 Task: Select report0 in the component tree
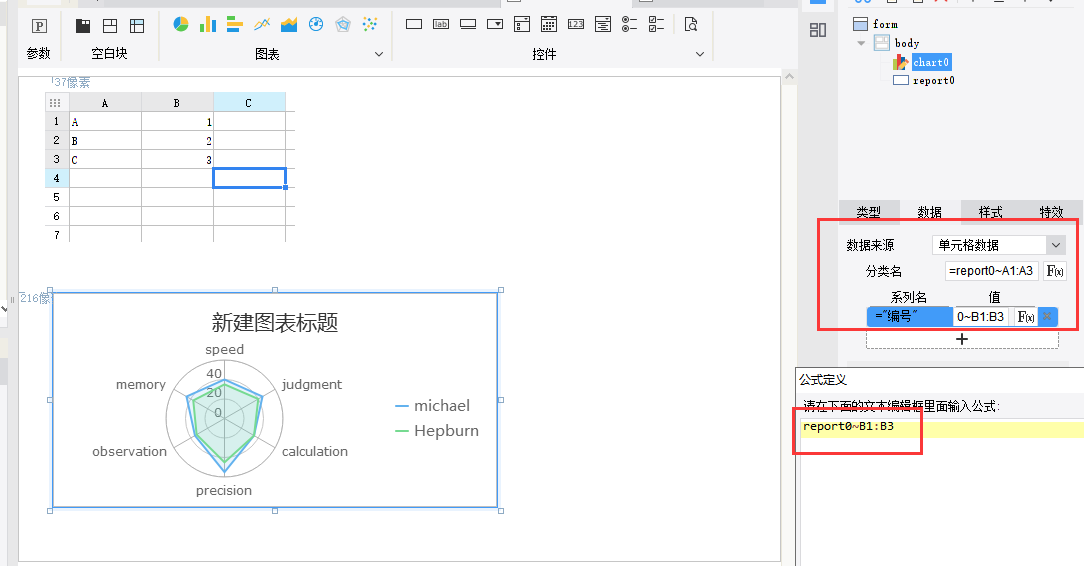(933, 81)
